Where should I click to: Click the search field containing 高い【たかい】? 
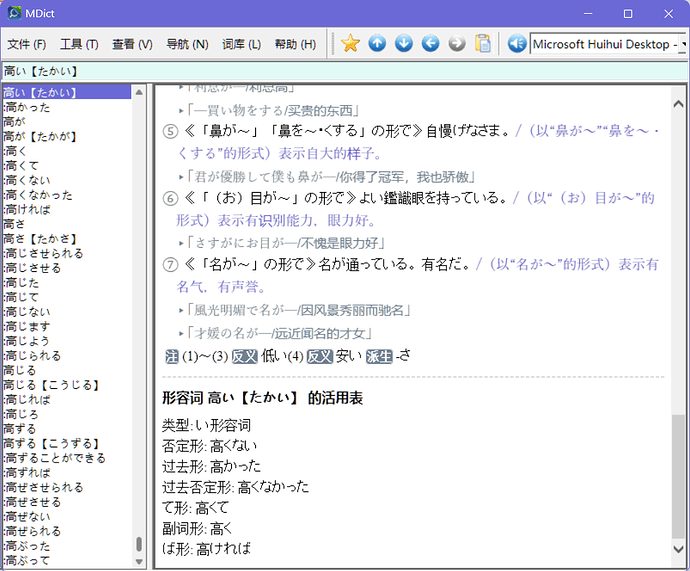(x=345, y=71)
